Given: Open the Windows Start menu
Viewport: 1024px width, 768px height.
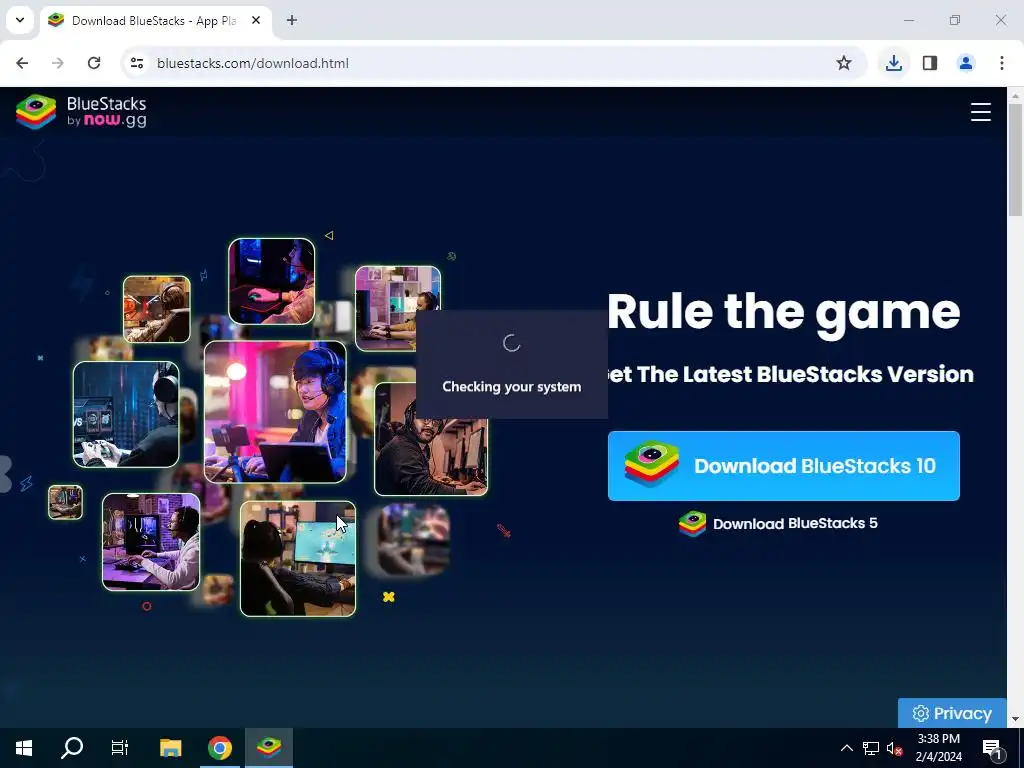Looking at the screenshot, I should click(x=24, y=748).
